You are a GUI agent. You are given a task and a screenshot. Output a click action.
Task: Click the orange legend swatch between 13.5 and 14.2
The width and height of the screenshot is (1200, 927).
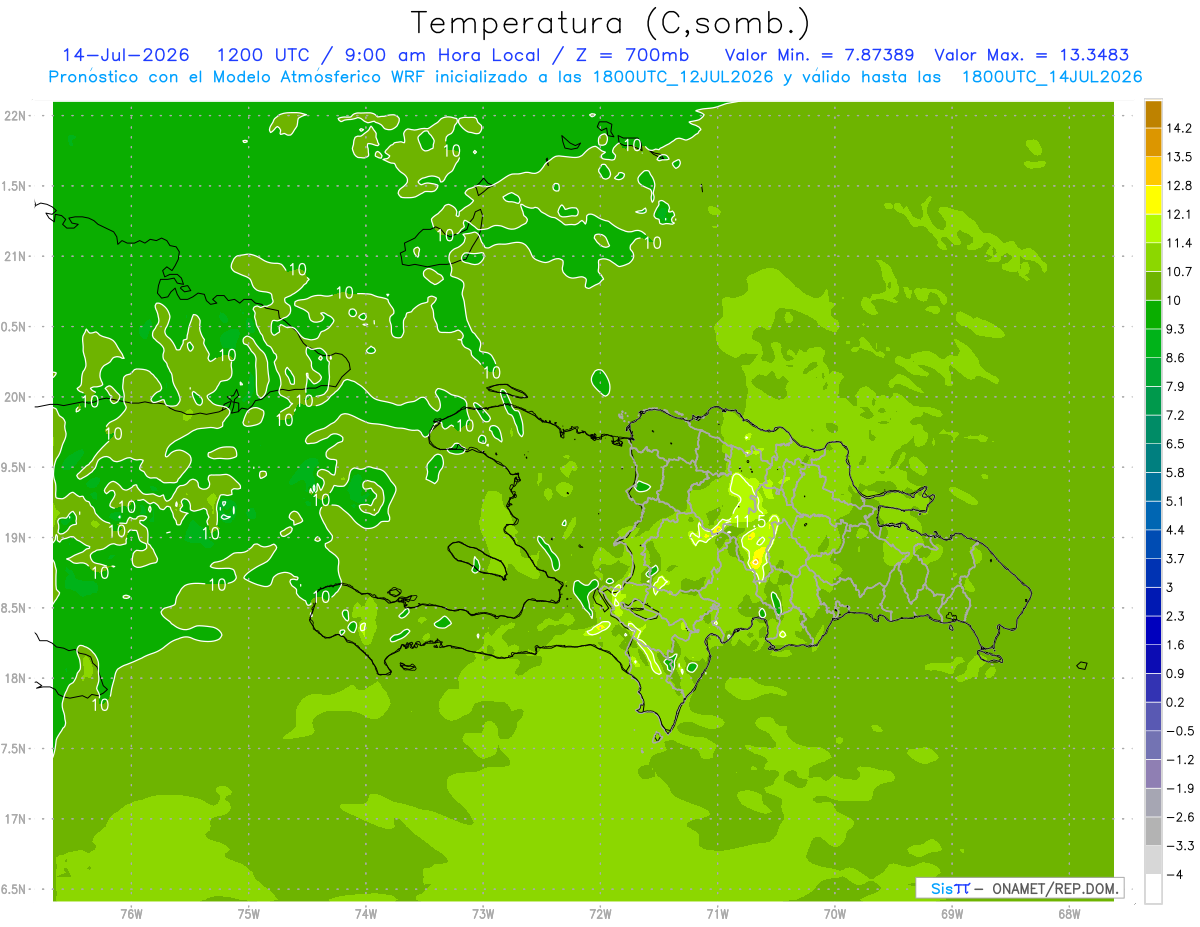(1153, 142)
